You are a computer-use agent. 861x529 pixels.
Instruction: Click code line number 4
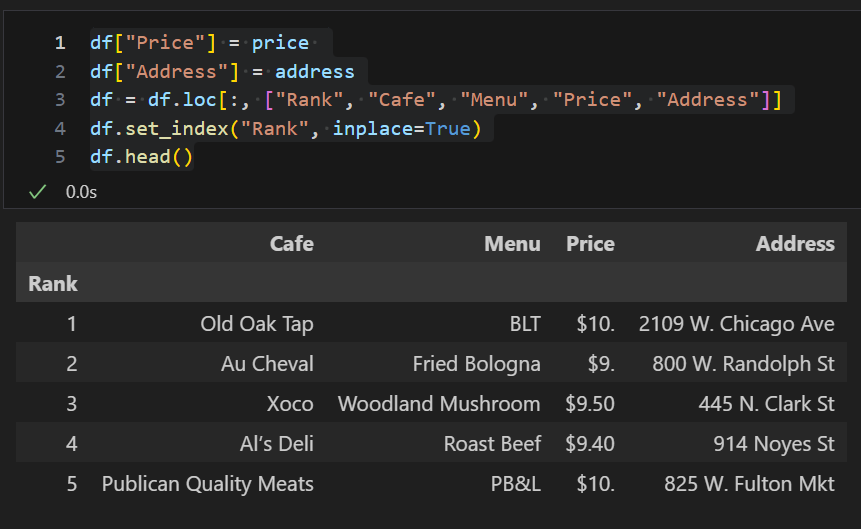[60, 129]
